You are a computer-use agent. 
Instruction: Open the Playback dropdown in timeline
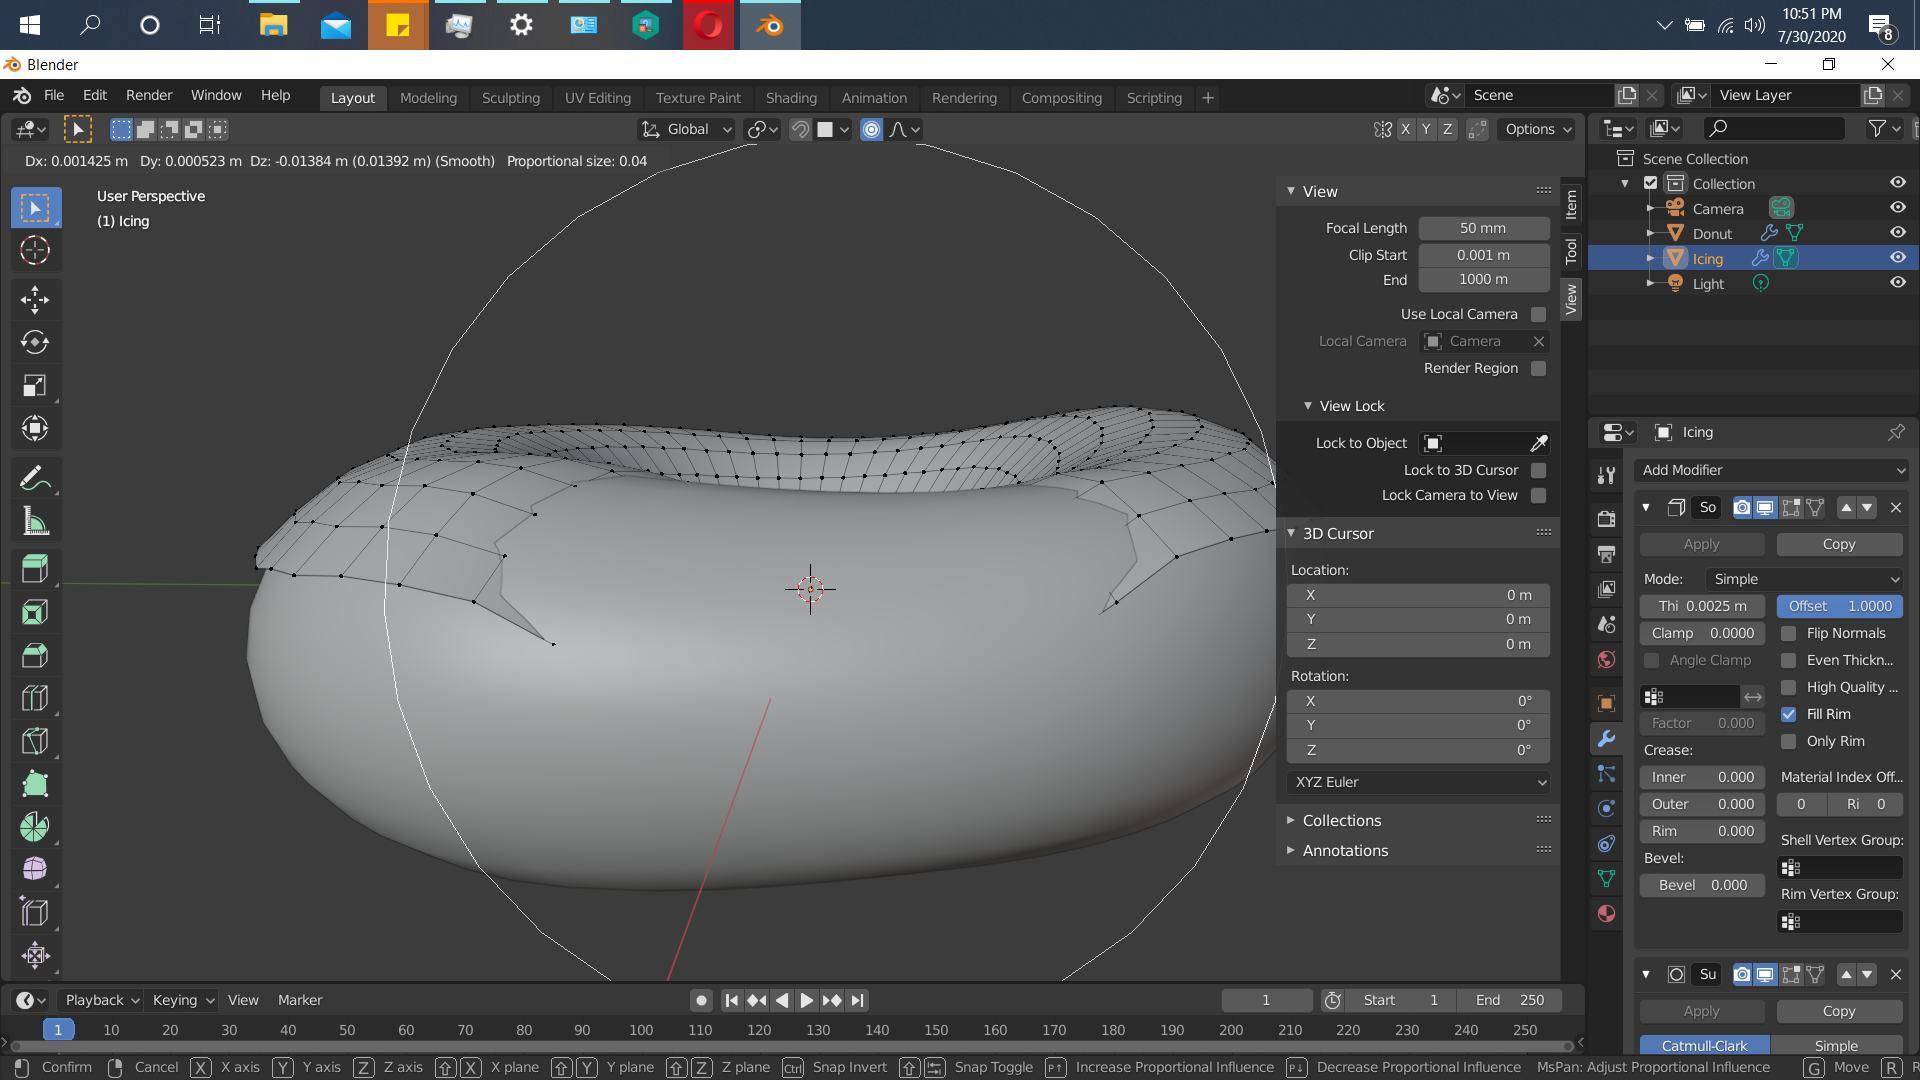[x=101, y=1000]
